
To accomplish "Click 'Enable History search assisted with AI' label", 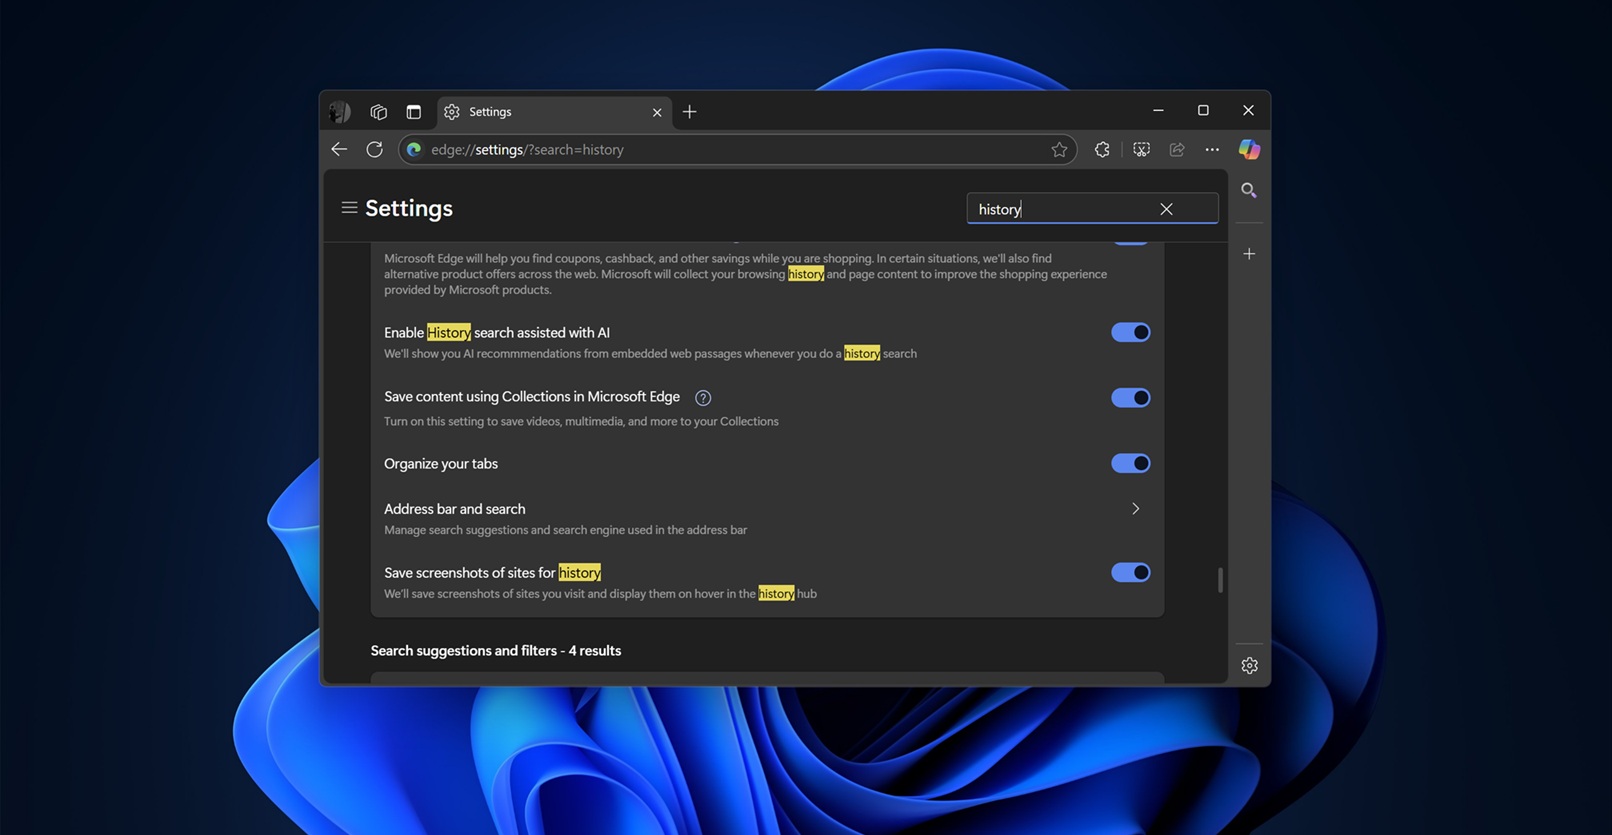I will [497, 333].
